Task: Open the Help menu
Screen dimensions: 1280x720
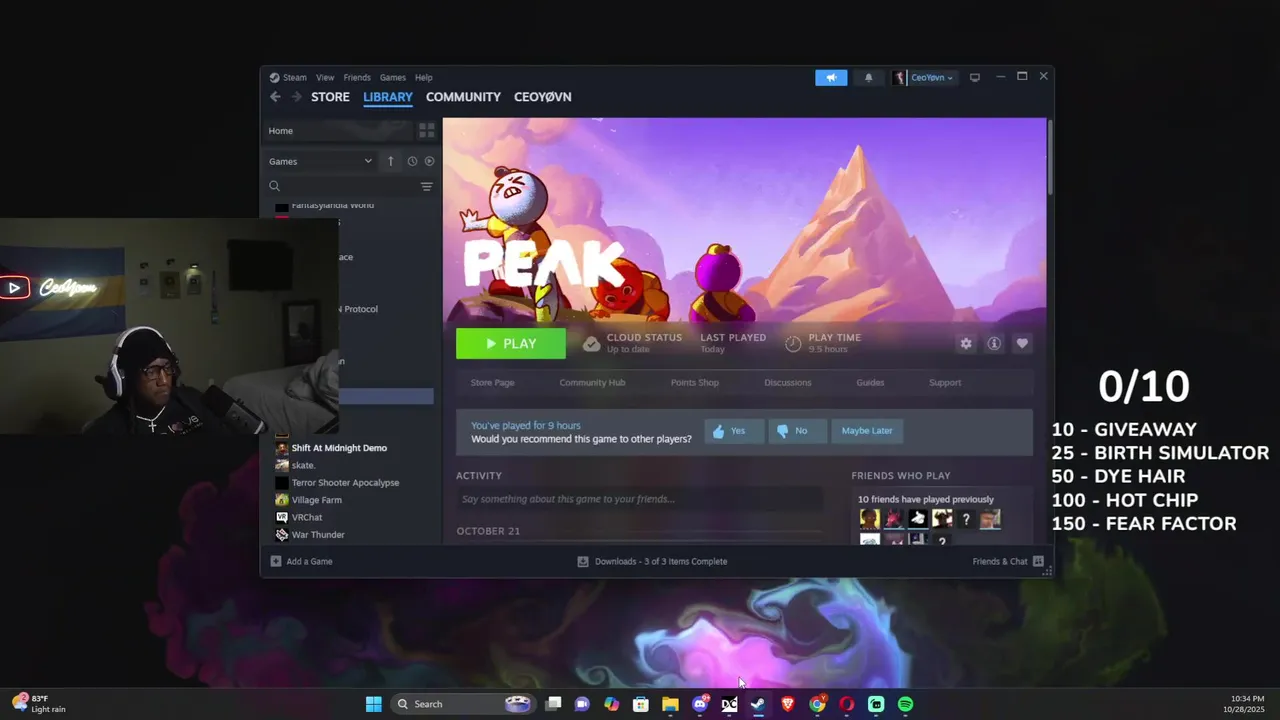Action: click(x=424, y=77)
